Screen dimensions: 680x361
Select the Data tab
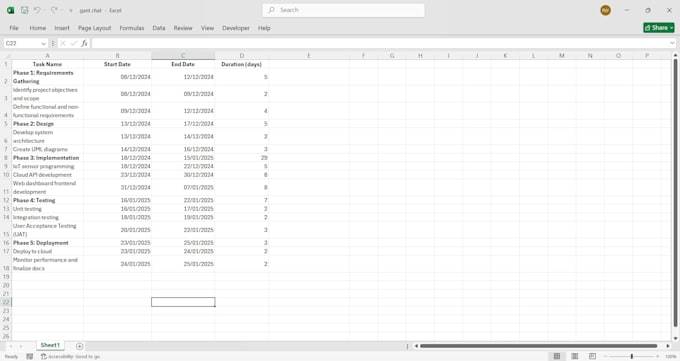coord(159,28)
